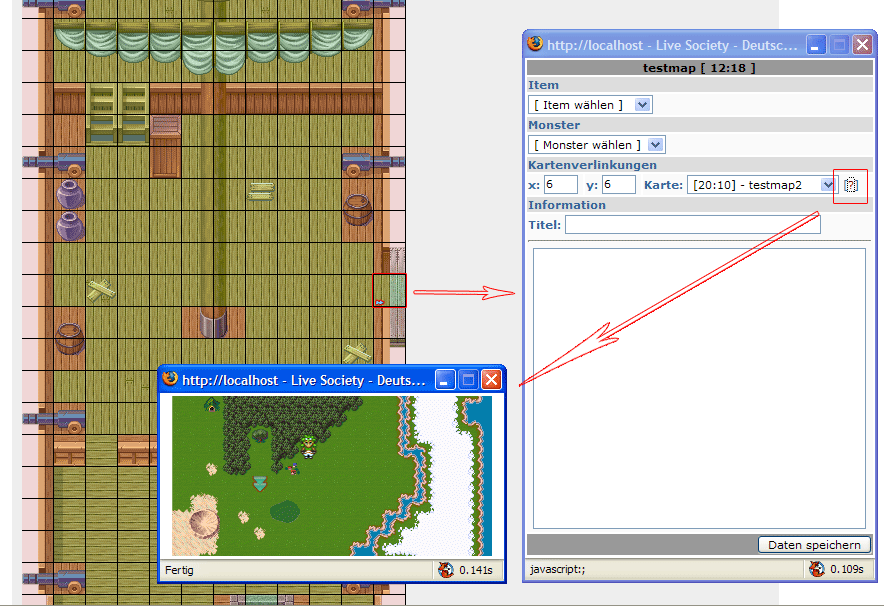Click the y coordinate input field
This screenshot has height=606, width=884.
pos(618,185)
